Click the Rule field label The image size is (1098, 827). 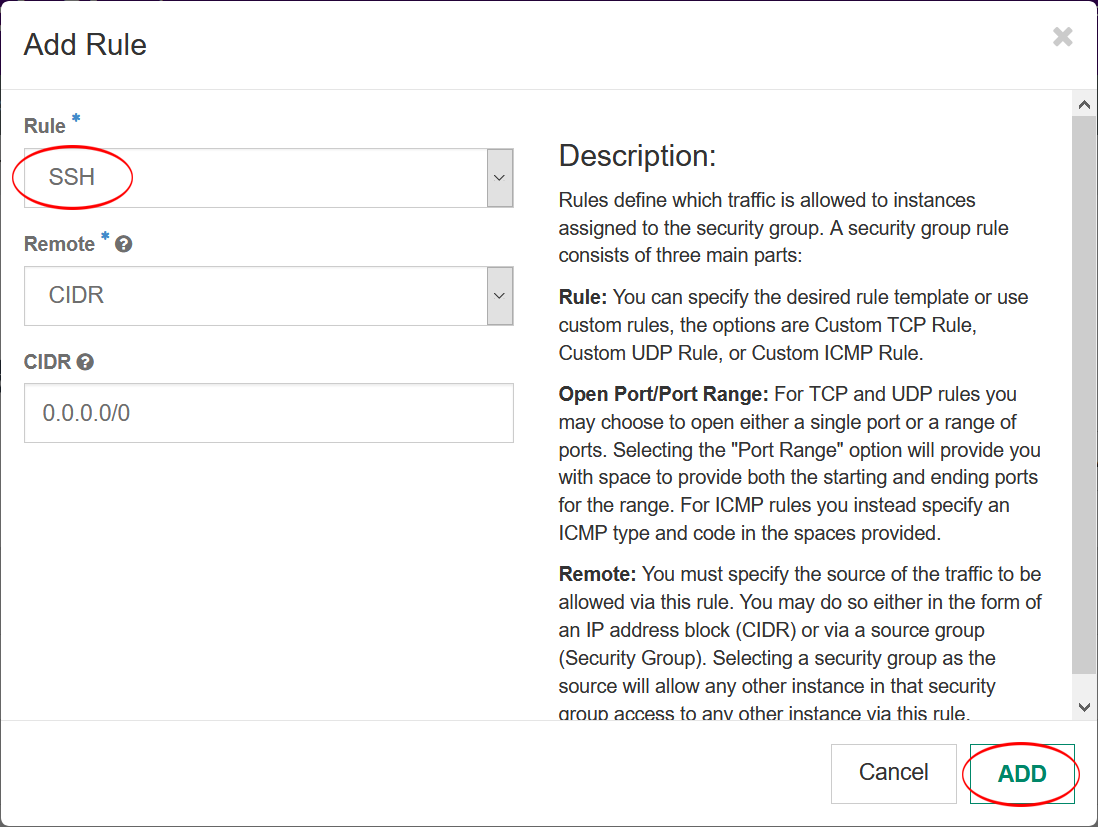click(45, 127)
